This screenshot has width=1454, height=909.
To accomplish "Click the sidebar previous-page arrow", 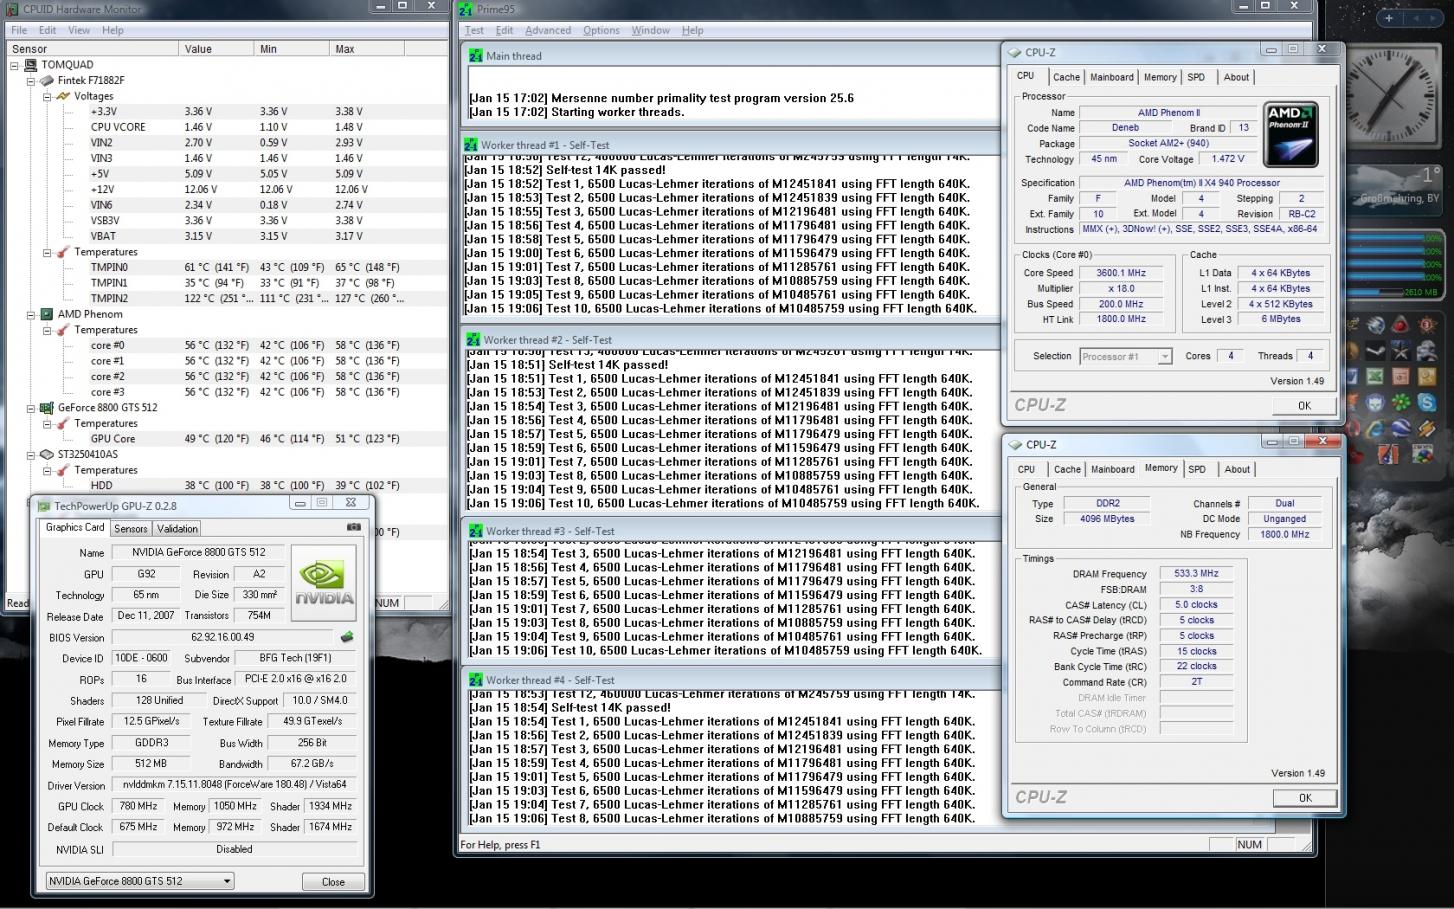I will pyautogui.click(x=1414, y=18).
